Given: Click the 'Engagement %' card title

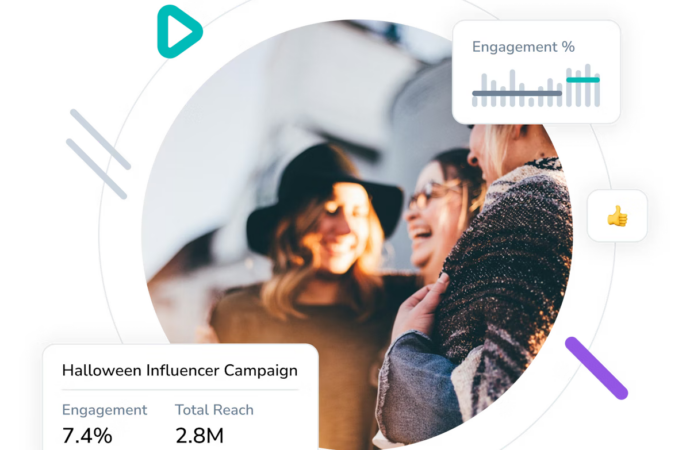Looking at the screenshot, I should [523, 47].
